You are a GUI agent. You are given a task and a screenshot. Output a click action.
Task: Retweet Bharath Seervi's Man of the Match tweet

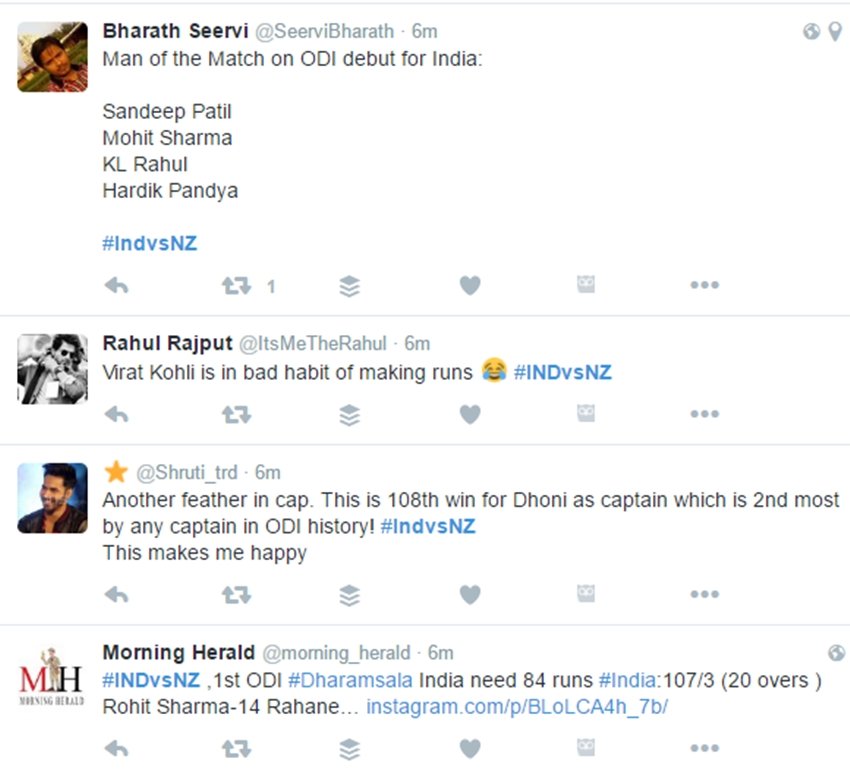pyautogui.click(x=236, y=286)
